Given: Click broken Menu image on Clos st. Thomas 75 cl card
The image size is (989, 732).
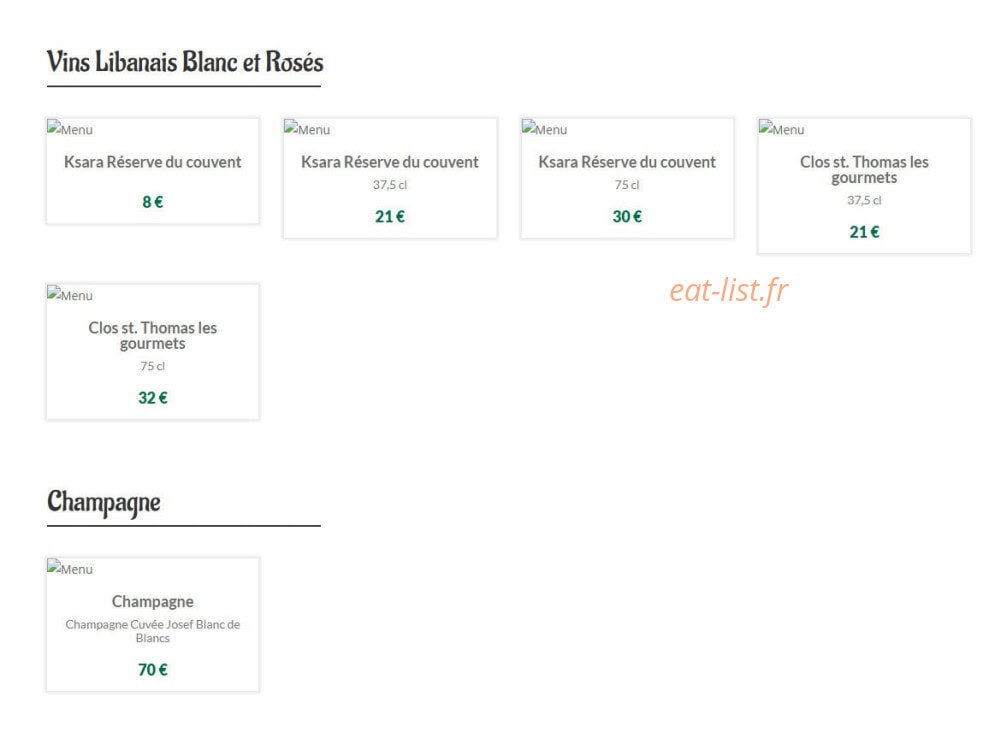Looking at the screenshot, I should (70, 294).
